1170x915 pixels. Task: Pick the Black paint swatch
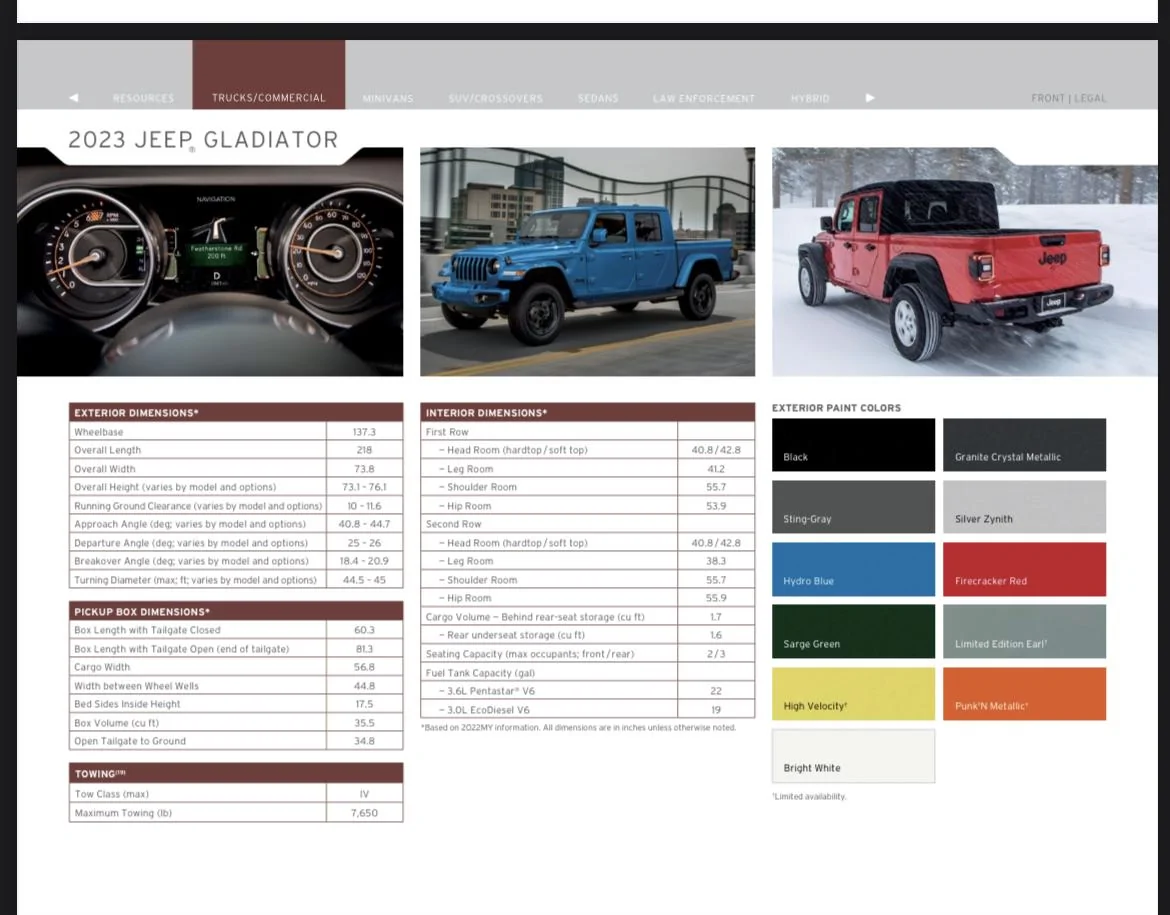coord(853,445)
